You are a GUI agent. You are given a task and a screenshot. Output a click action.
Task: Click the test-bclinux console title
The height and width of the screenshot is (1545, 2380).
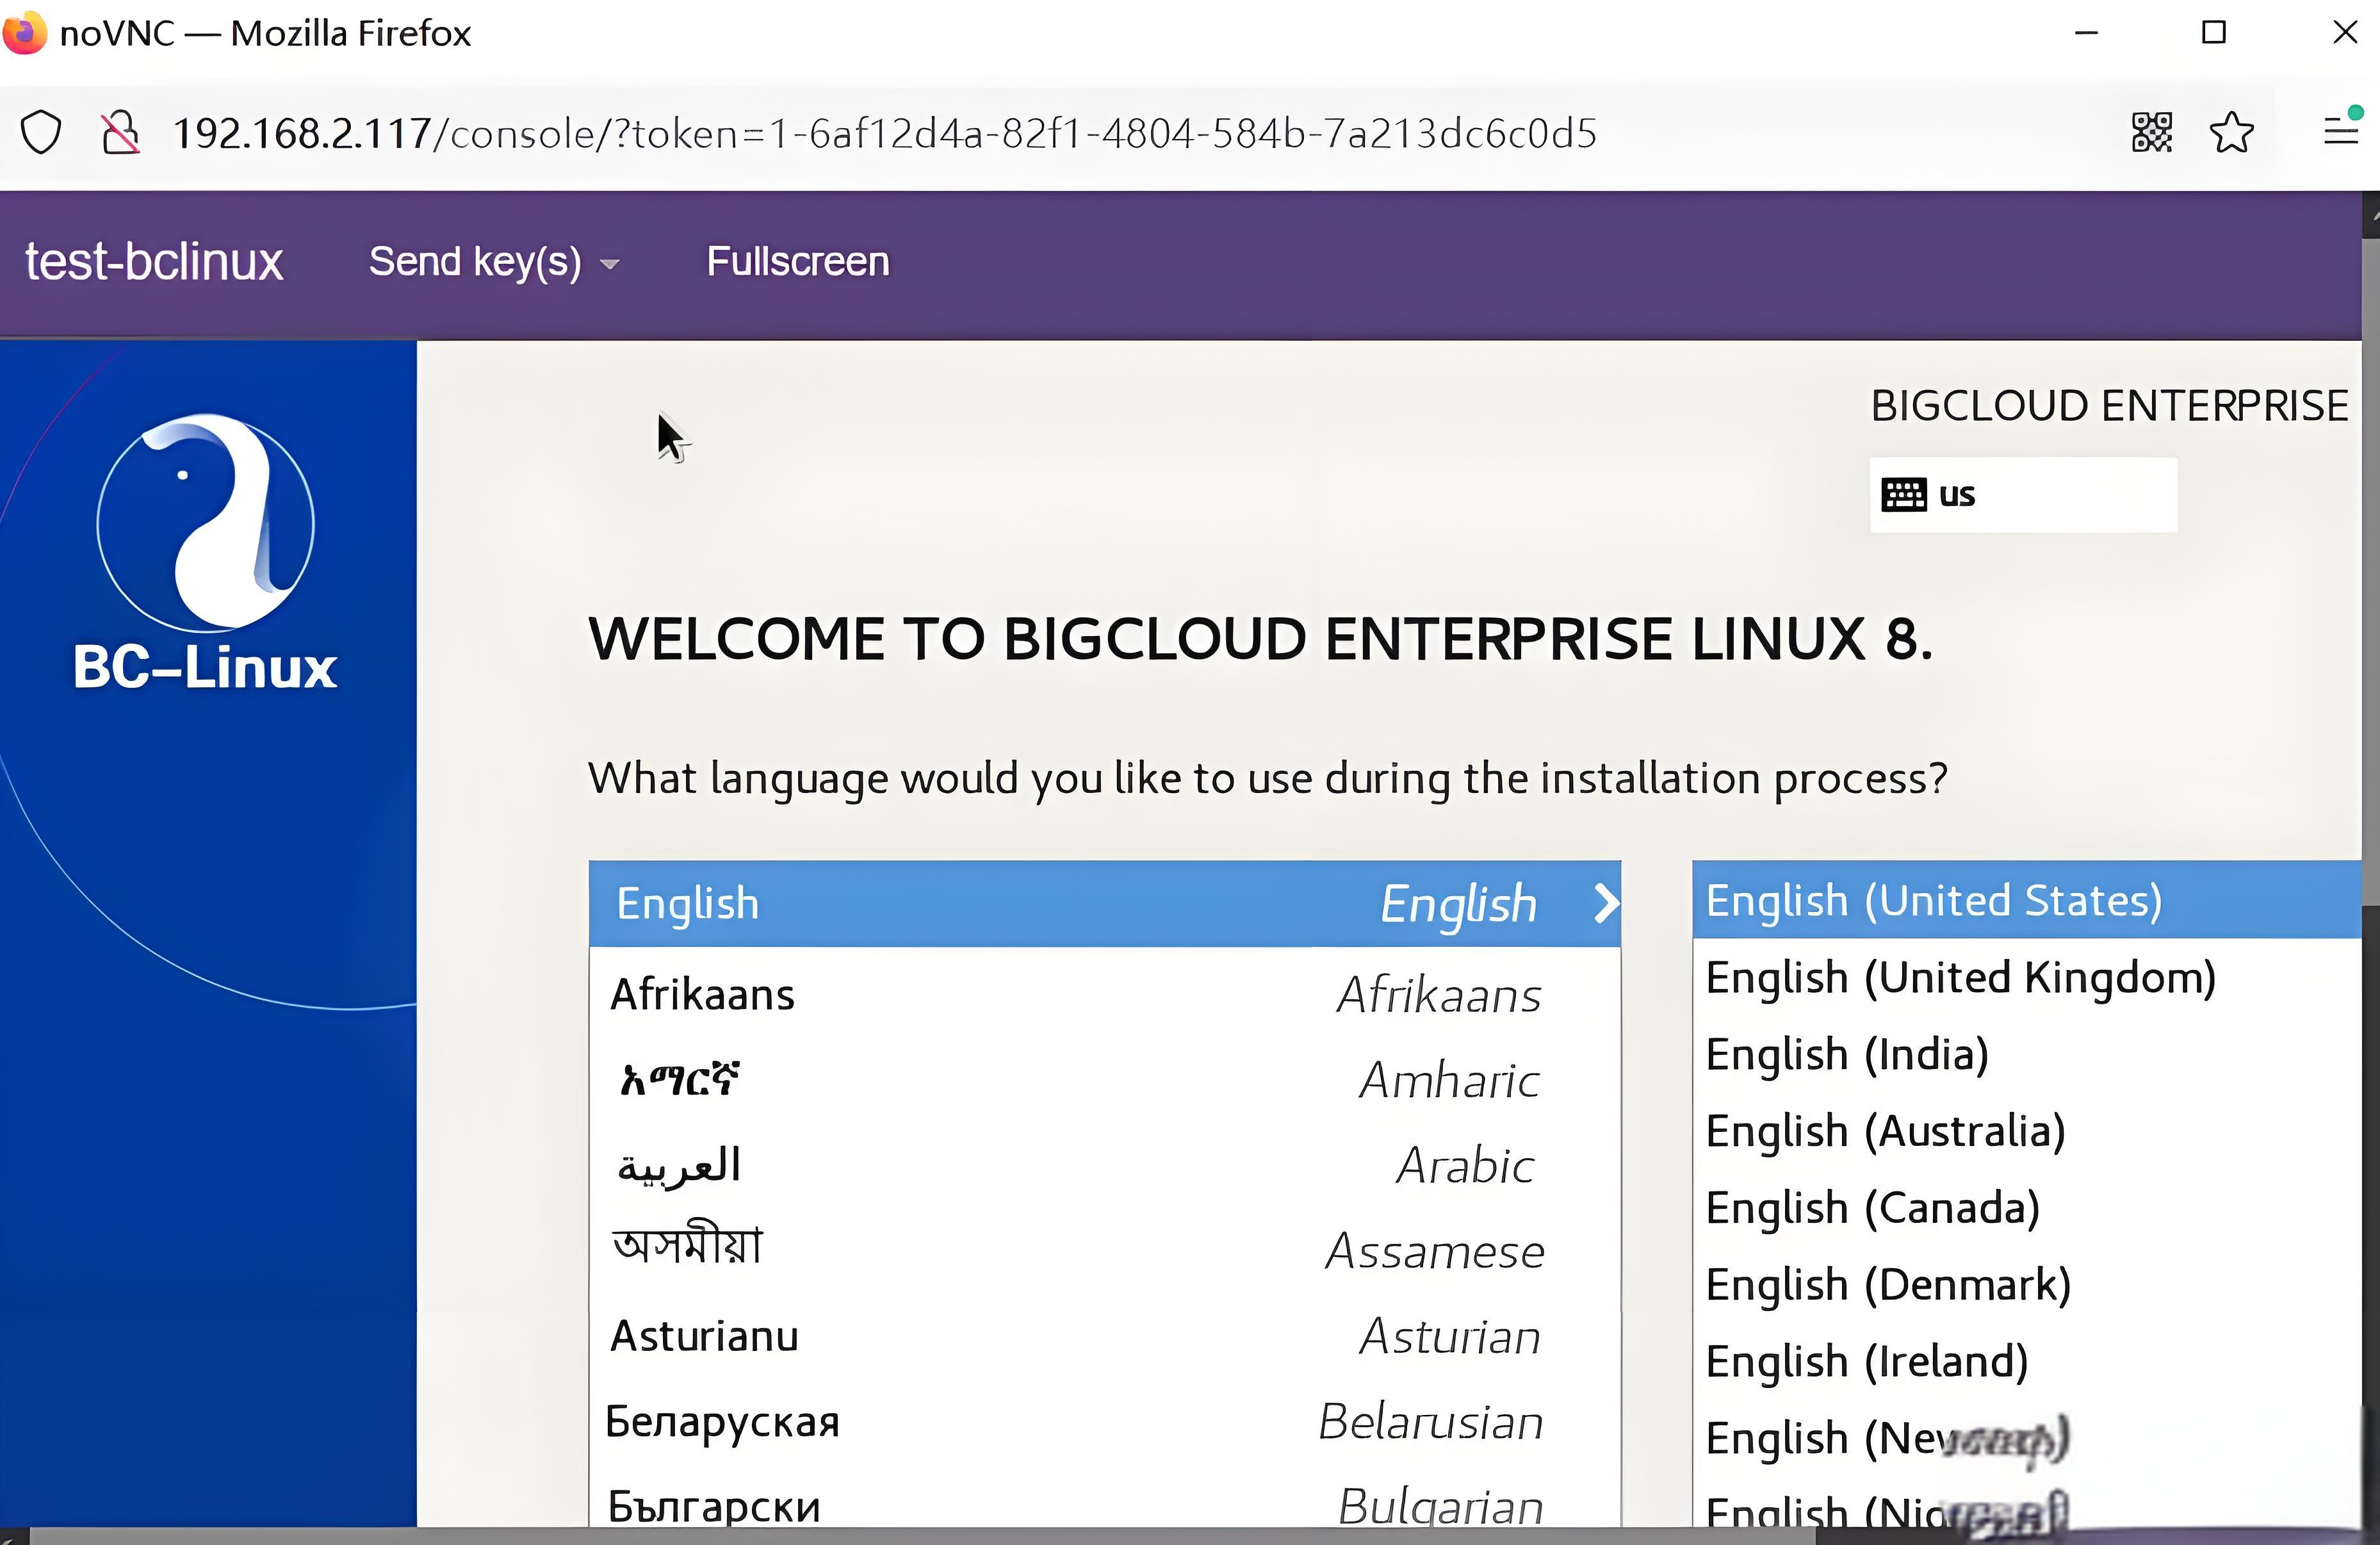point(154,262)
